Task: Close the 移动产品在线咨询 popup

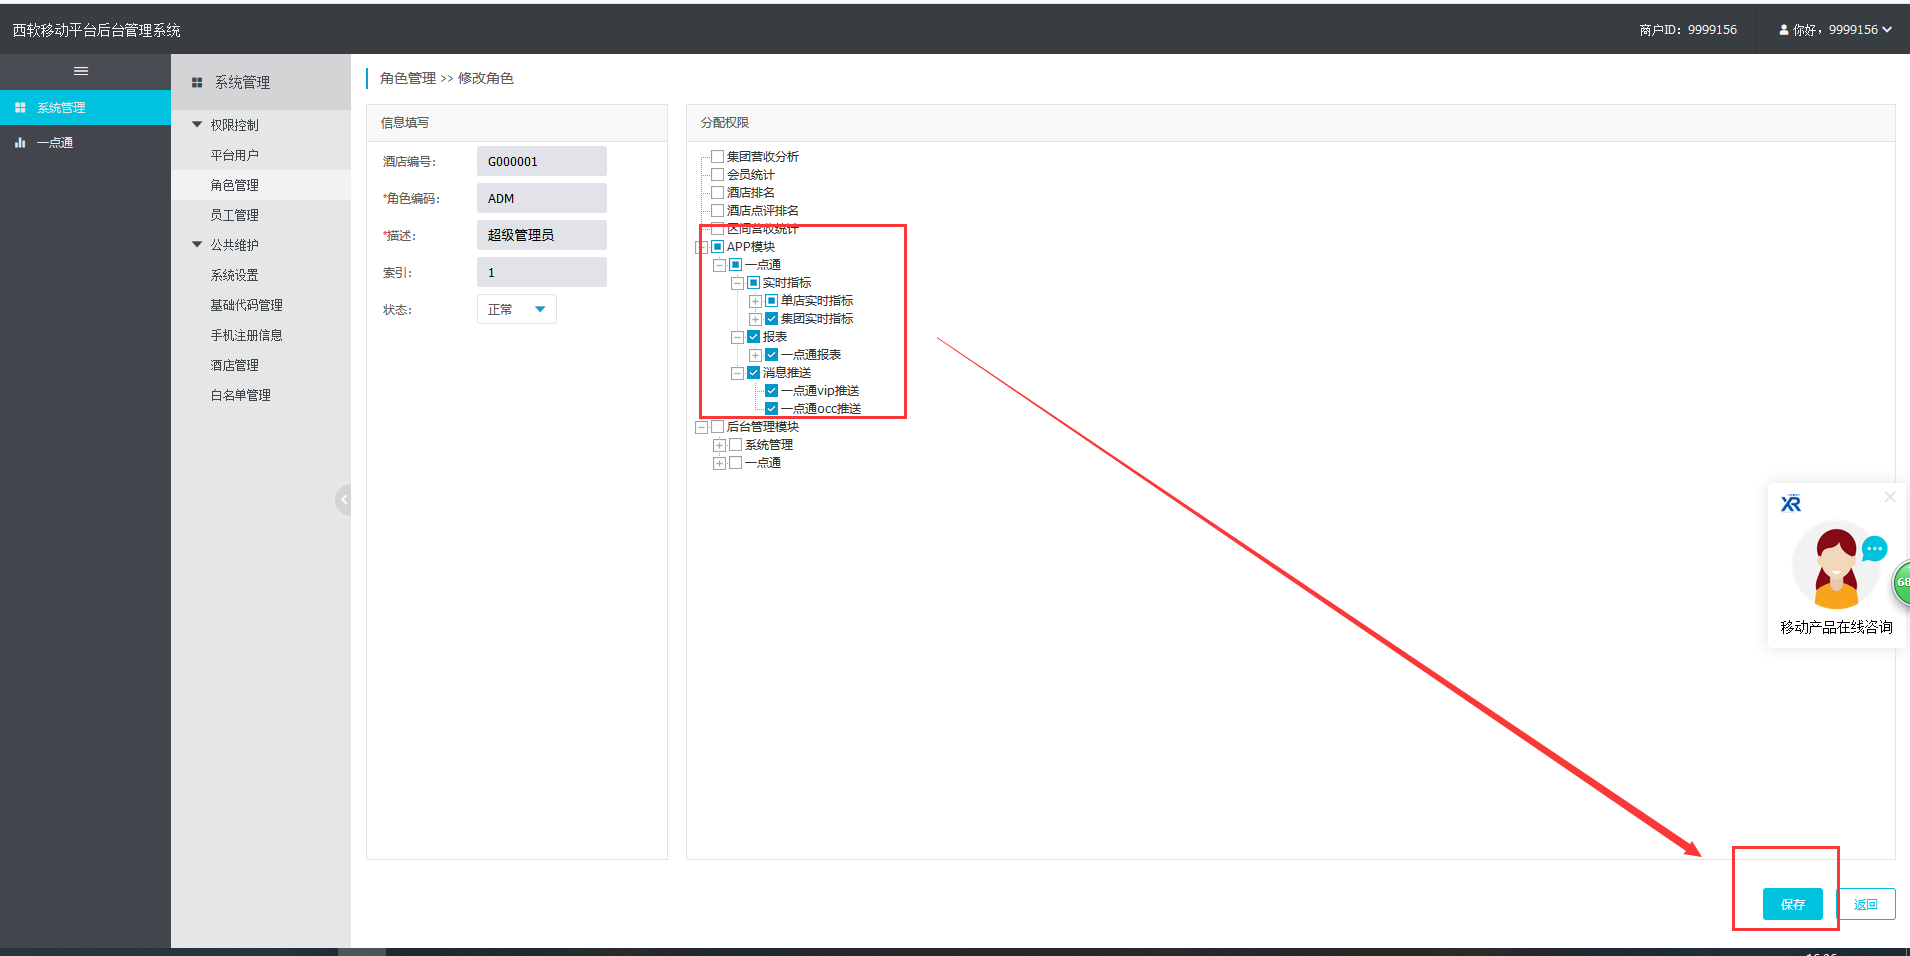Action: (1889, 497)
